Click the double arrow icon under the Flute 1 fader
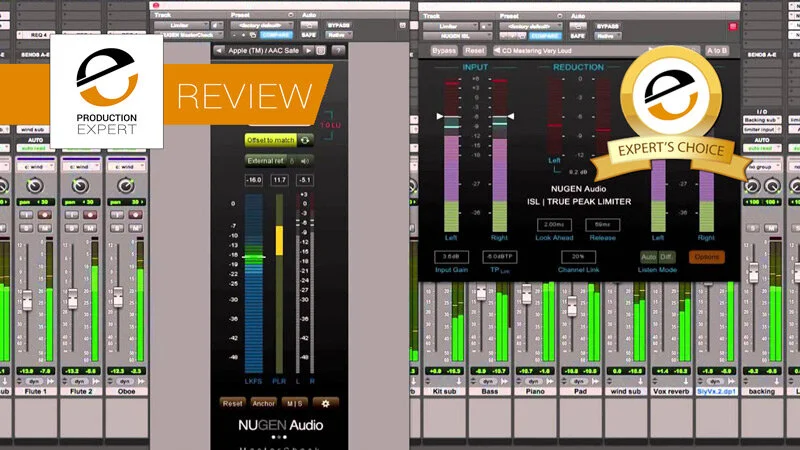Viewport: 800px width, 450px height. [x=51, y=381]
